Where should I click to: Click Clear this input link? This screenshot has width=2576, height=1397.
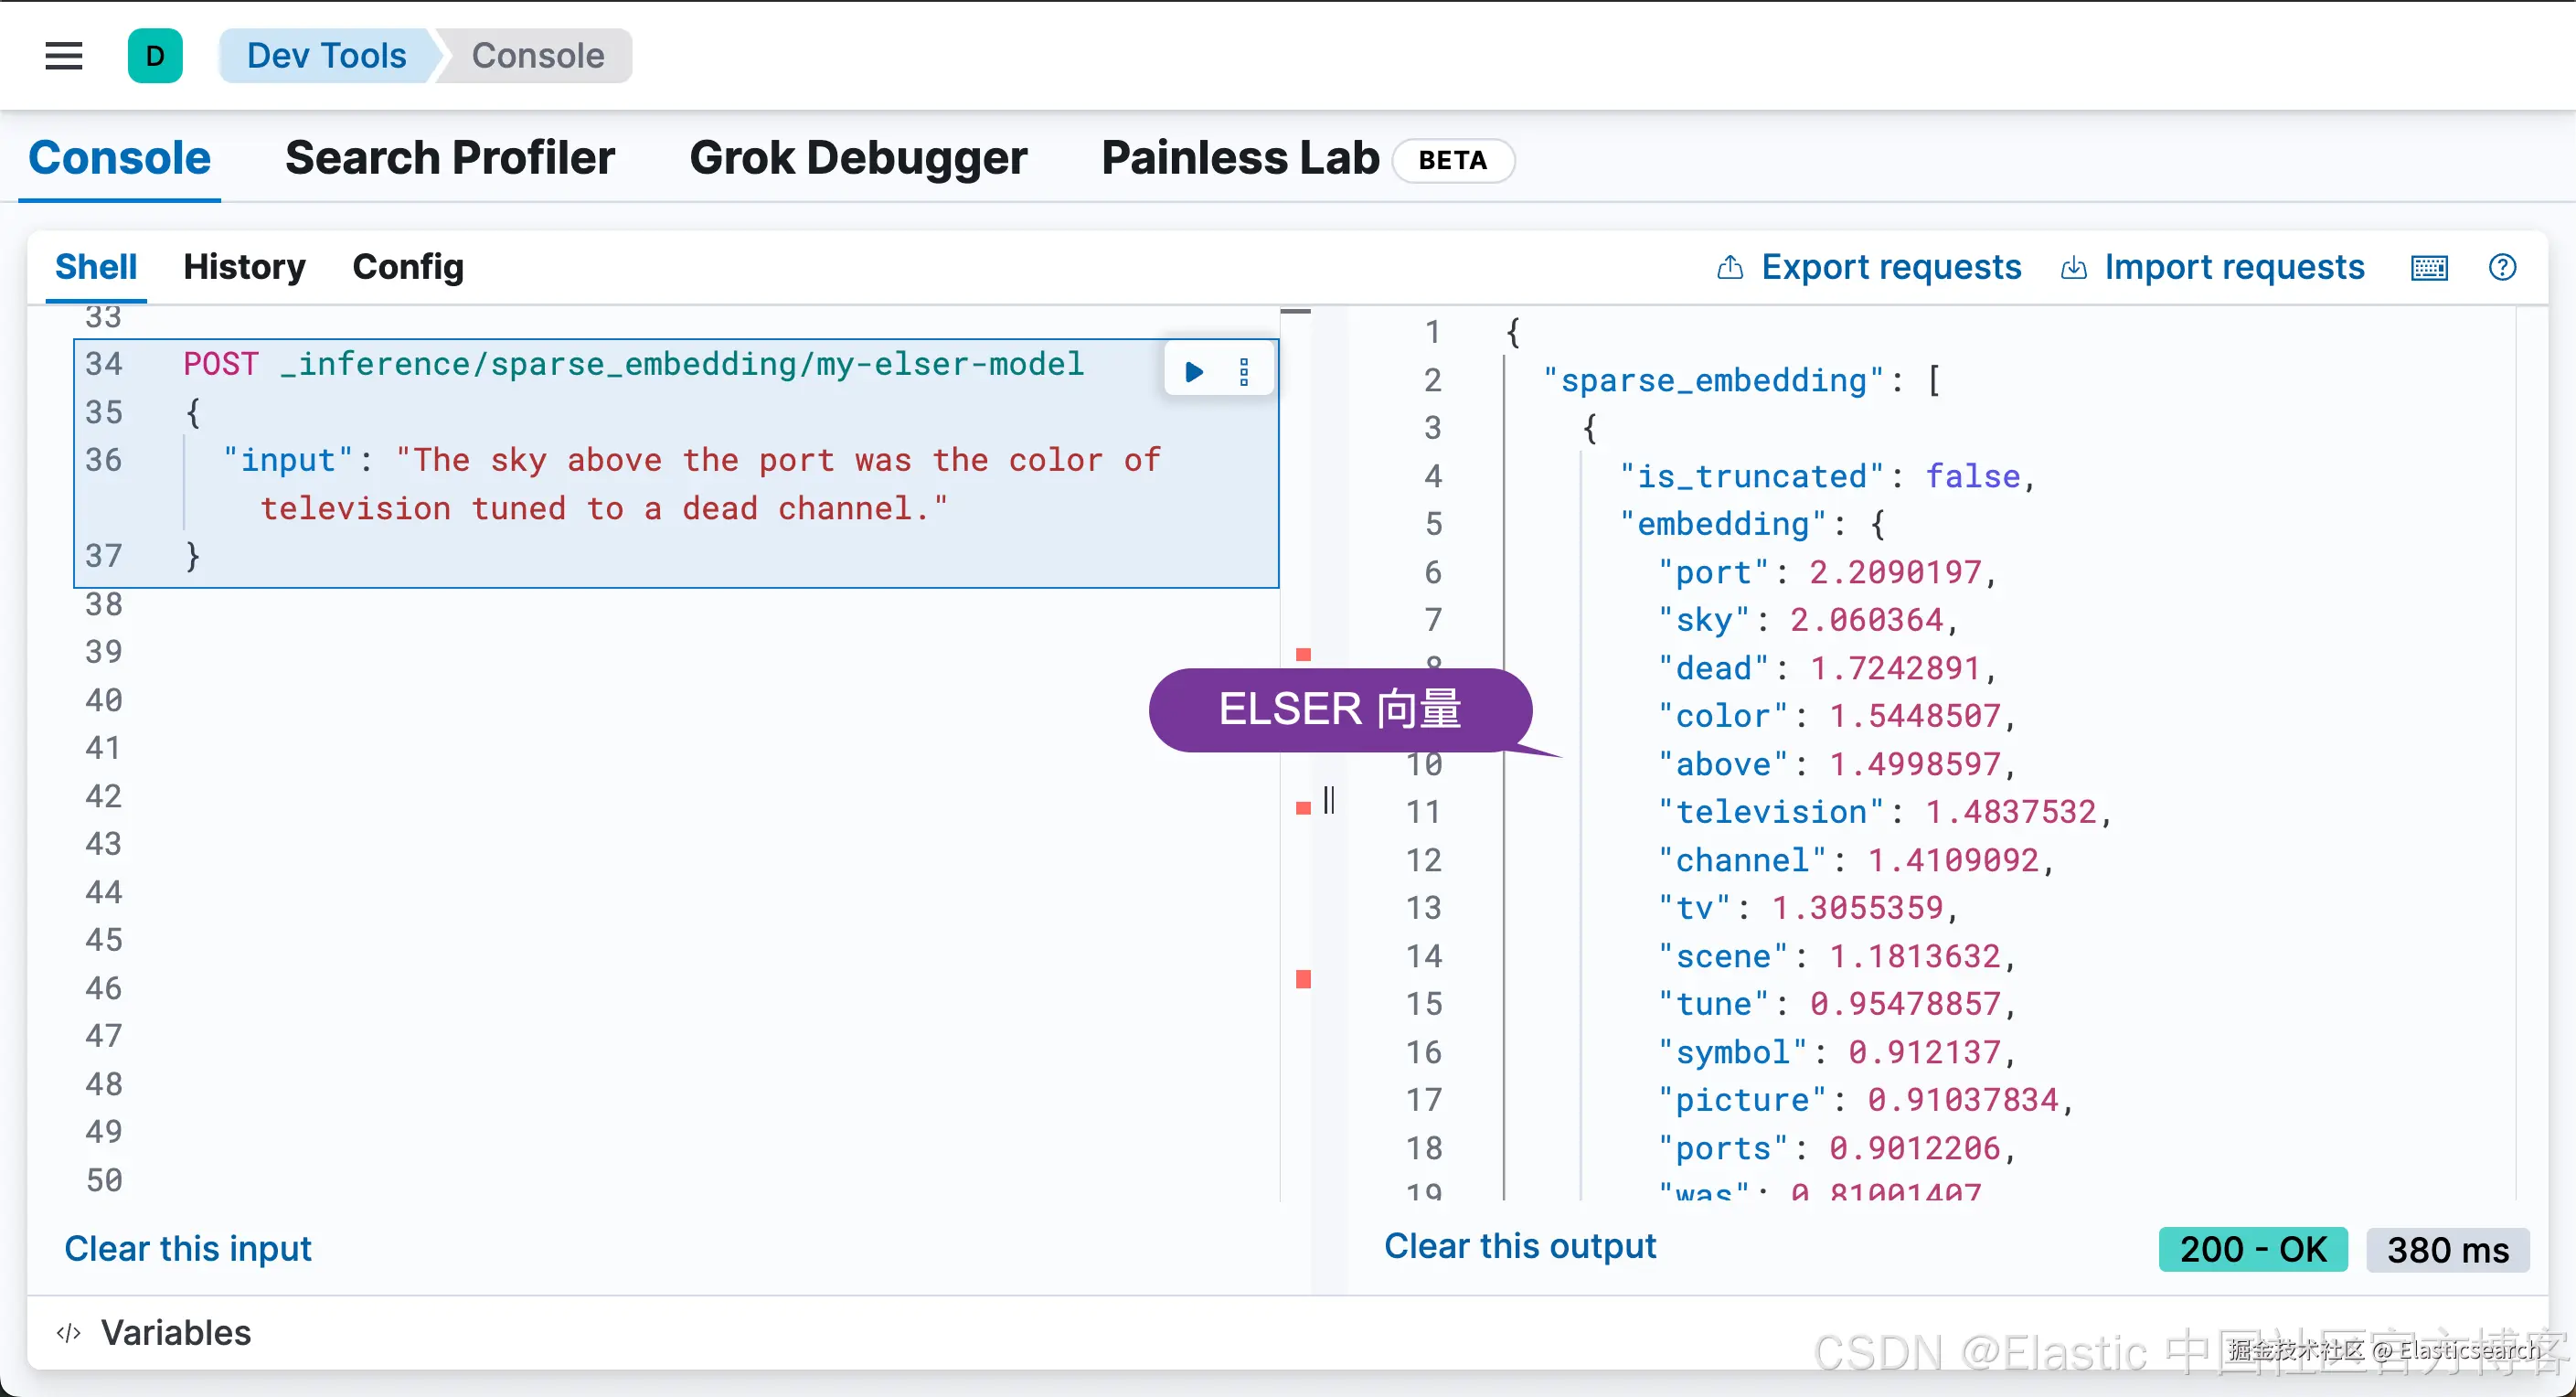coord(188,1248)
